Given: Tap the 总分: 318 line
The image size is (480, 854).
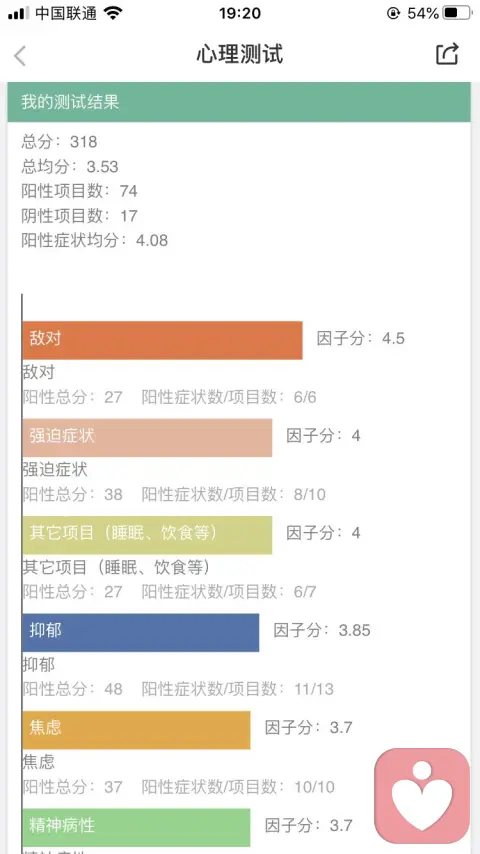Looking at the screenshot, I should [x=59, y=142].
